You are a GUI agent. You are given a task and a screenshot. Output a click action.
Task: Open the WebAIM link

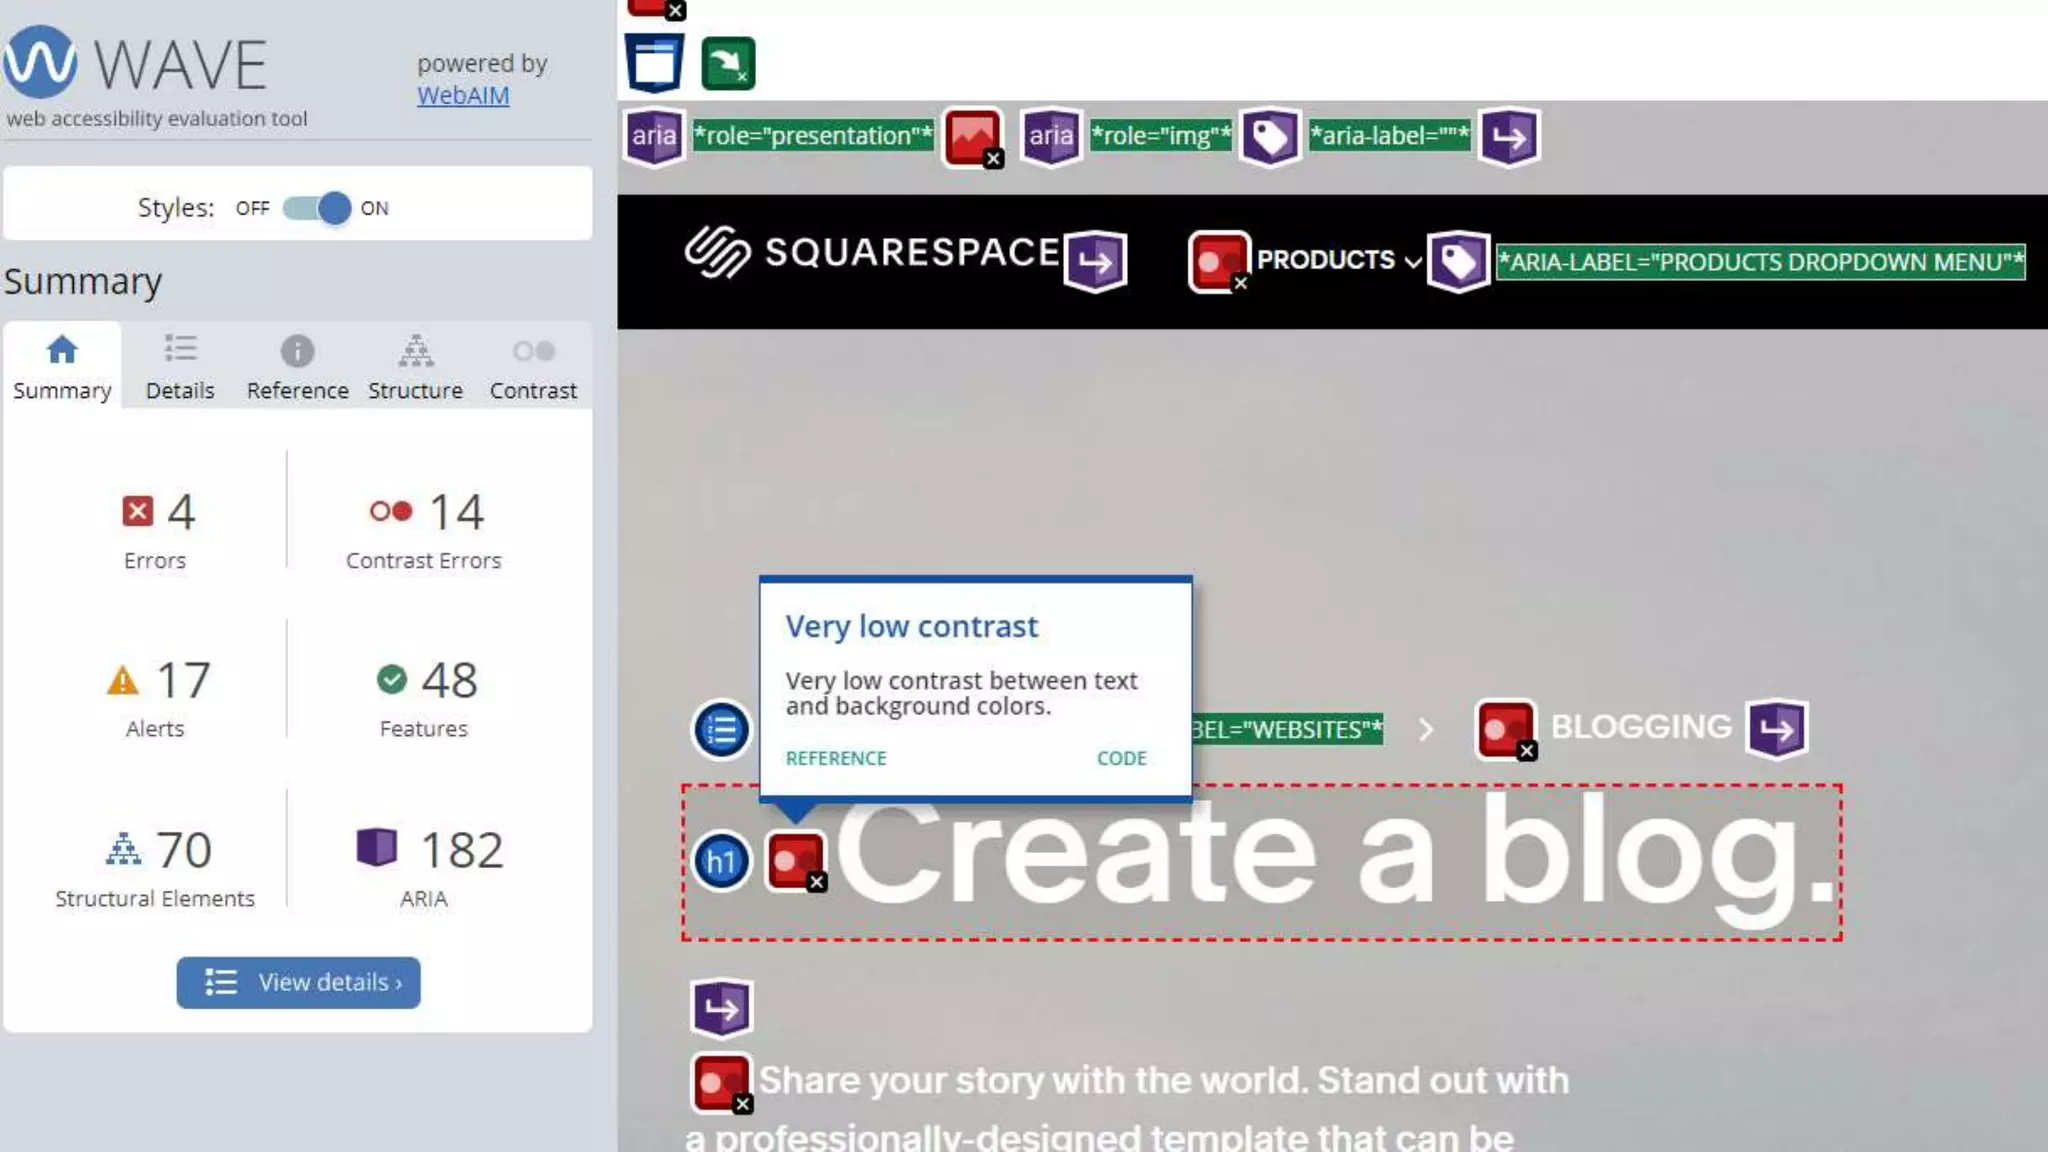coord(463,95)
